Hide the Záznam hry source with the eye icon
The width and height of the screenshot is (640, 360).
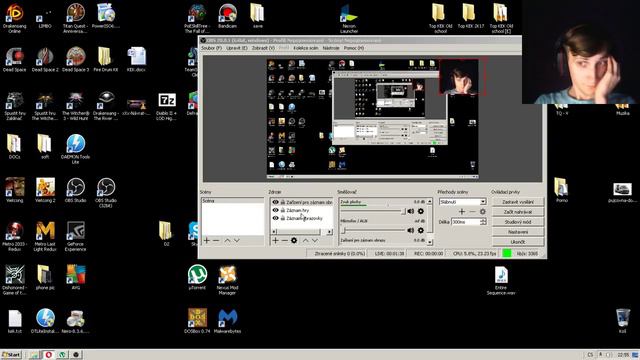tap(276, 210)
